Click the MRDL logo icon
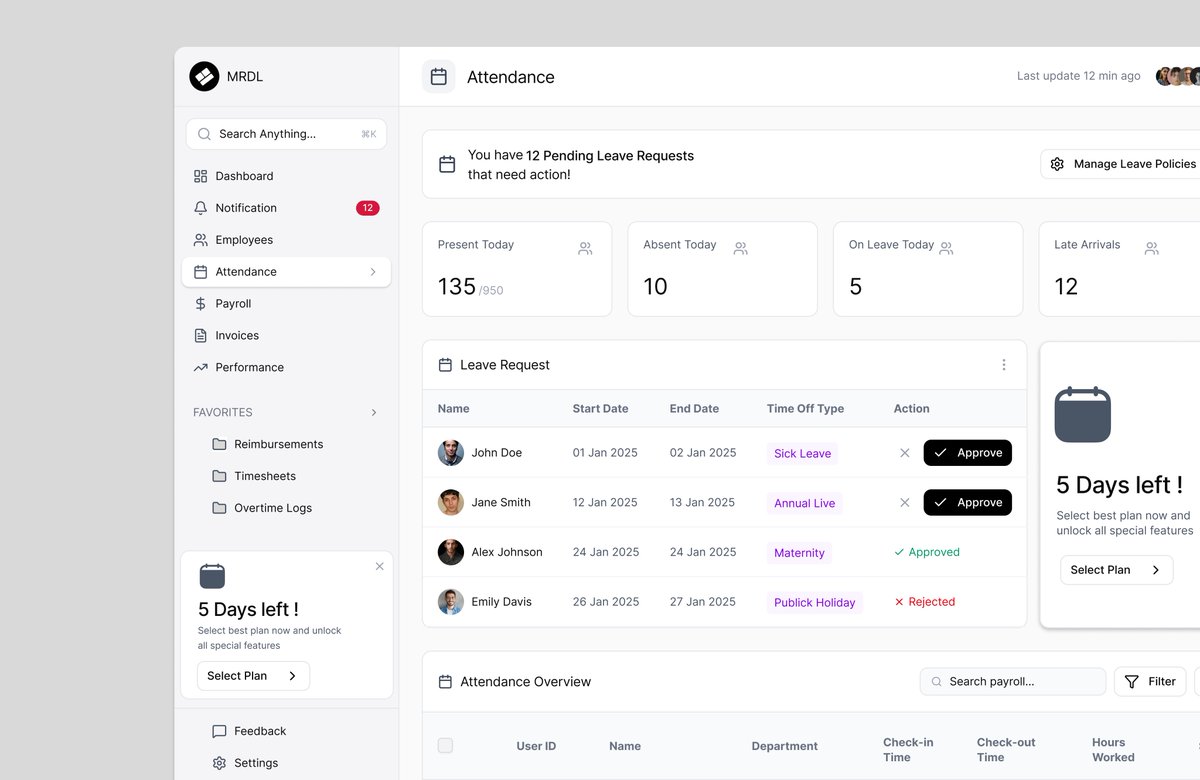 204,76
